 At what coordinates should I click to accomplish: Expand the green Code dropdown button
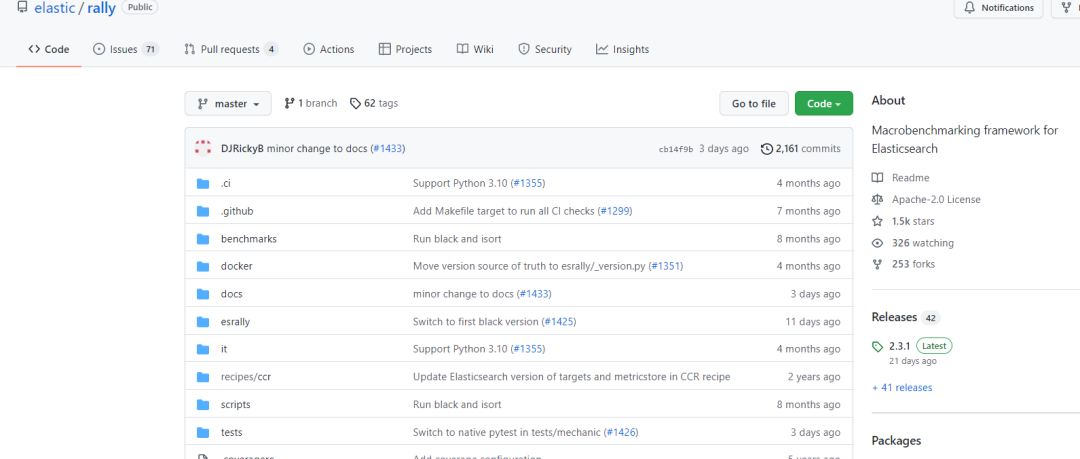(x=824, y=103)
